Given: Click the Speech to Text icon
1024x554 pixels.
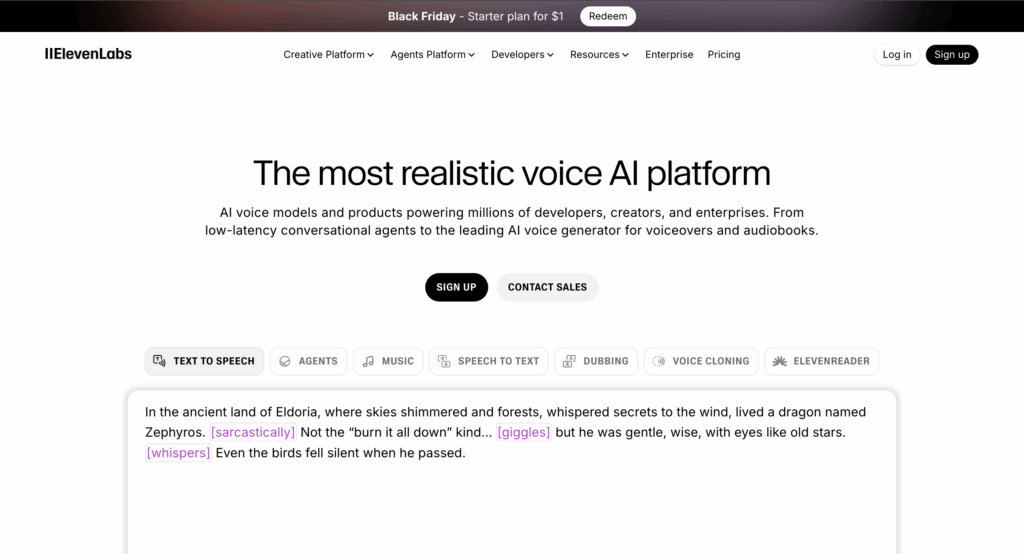Looking at the screenshot, I should [x=444, y=361].
